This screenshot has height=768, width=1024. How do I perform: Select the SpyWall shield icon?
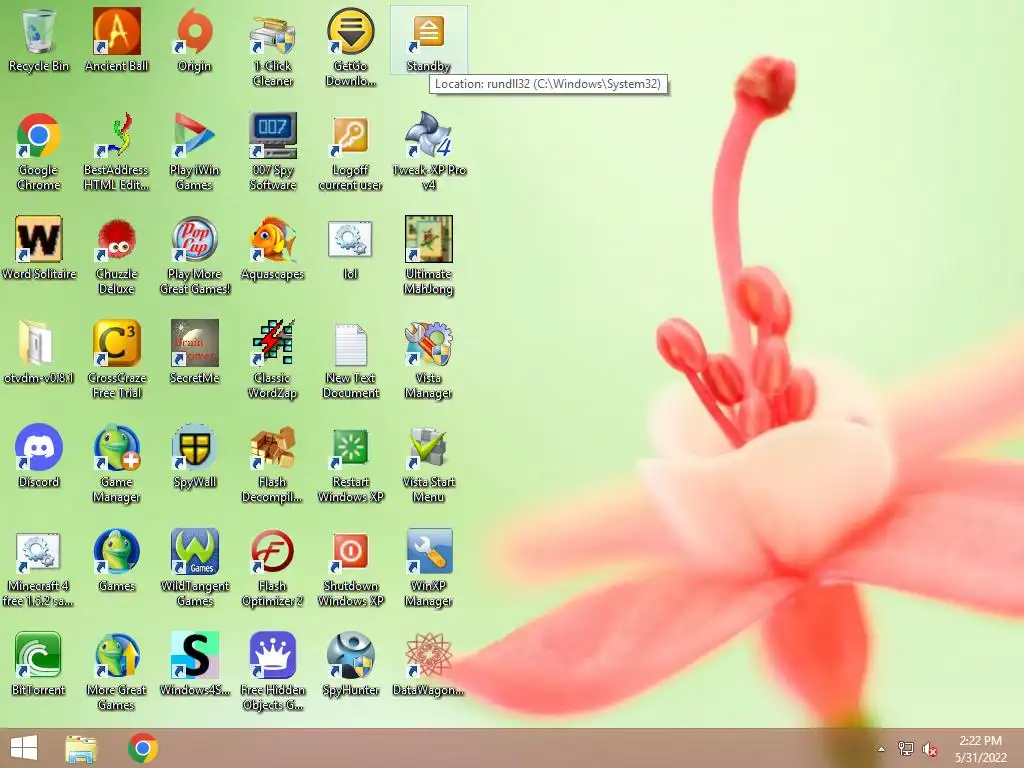coord(194,447)
